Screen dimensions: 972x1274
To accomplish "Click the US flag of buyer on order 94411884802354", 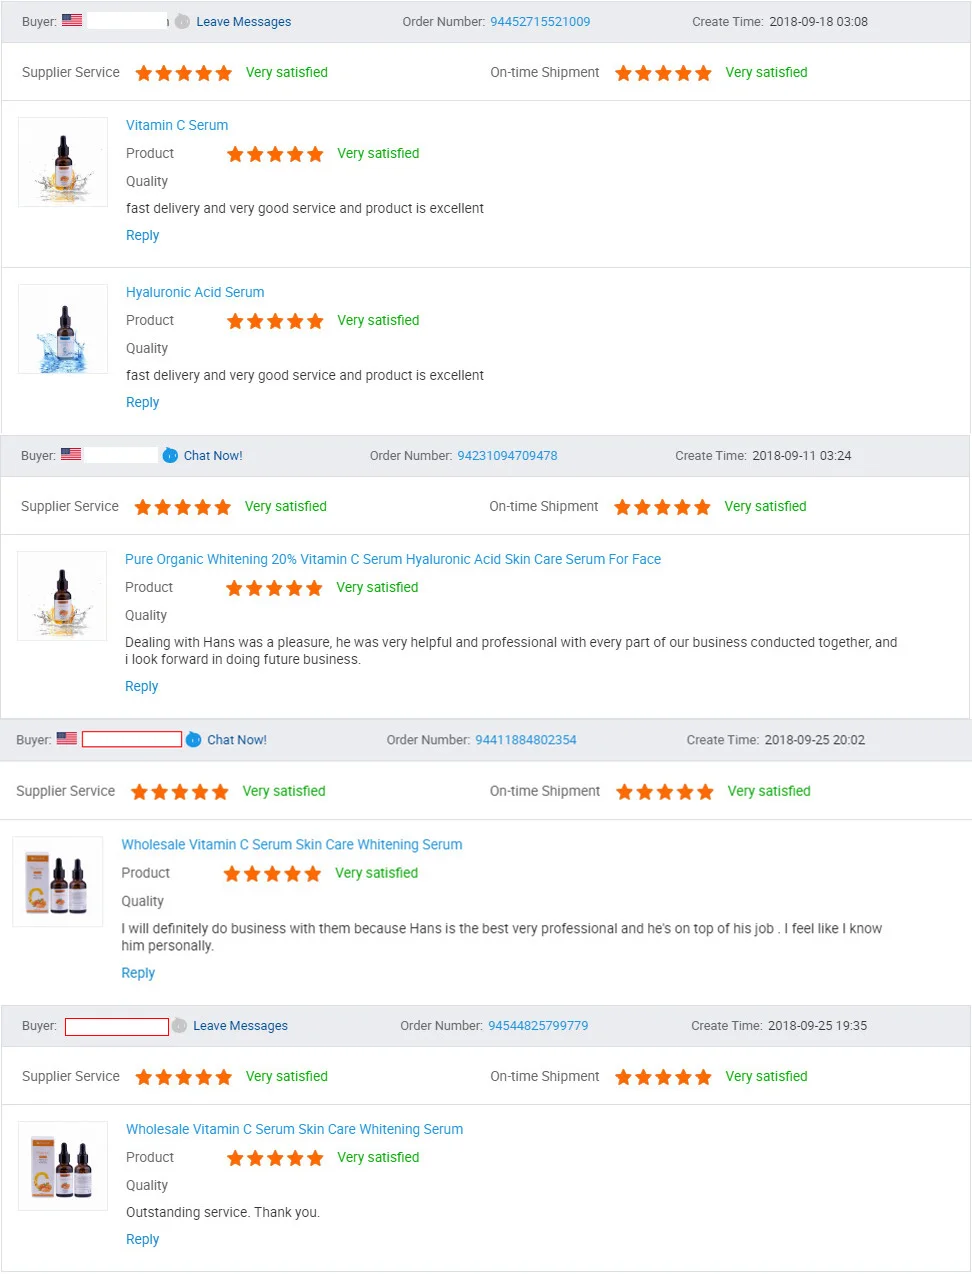I will click(67, 739).
